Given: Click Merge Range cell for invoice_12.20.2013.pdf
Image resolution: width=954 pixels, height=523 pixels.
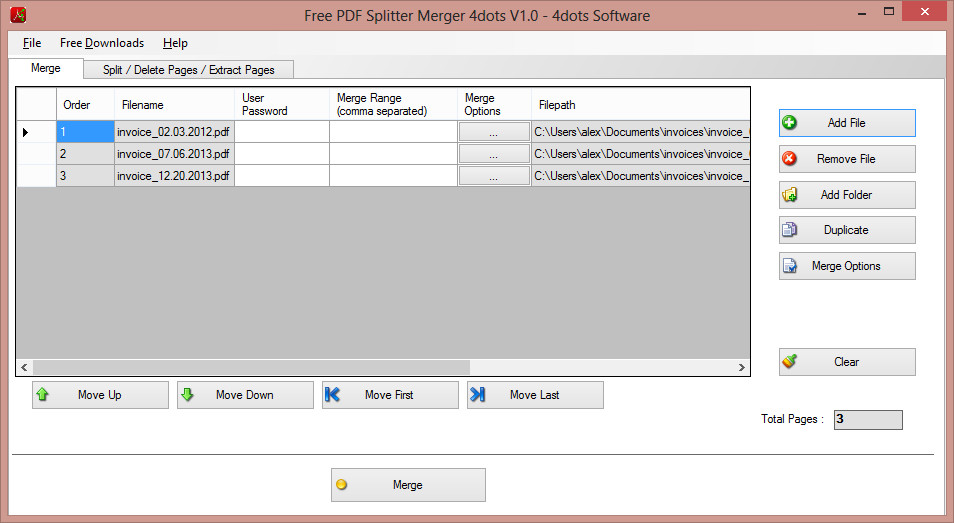Looking at the screenshot, I should pyautogui.click(x=394, y=176).
